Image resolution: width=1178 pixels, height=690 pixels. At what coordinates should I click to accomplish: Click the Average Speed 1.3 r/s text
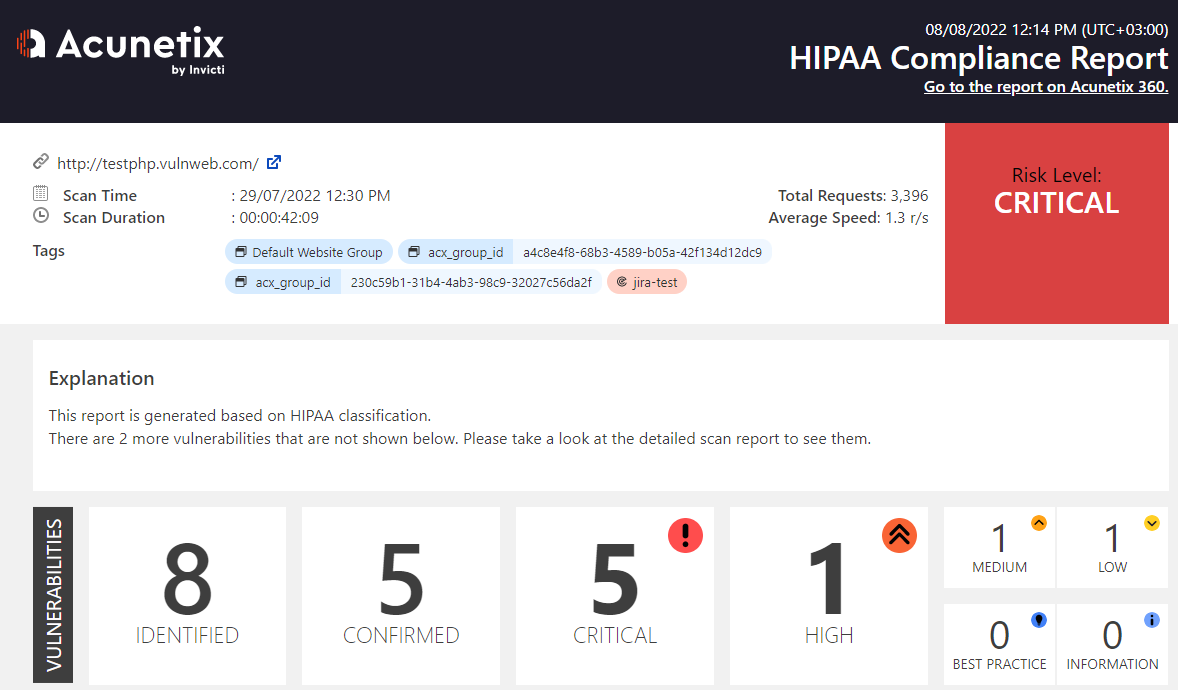pos(848,217)
